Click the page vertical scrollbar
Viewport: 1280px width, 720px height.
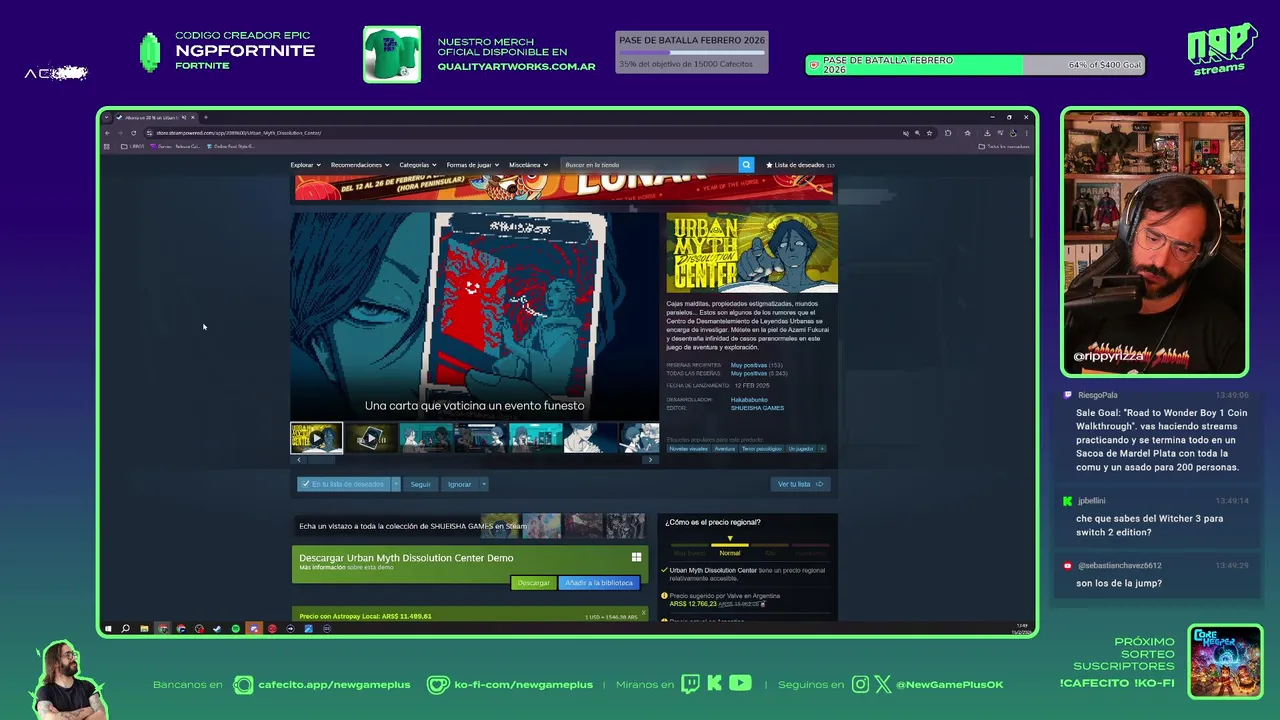coord(1031,205)
